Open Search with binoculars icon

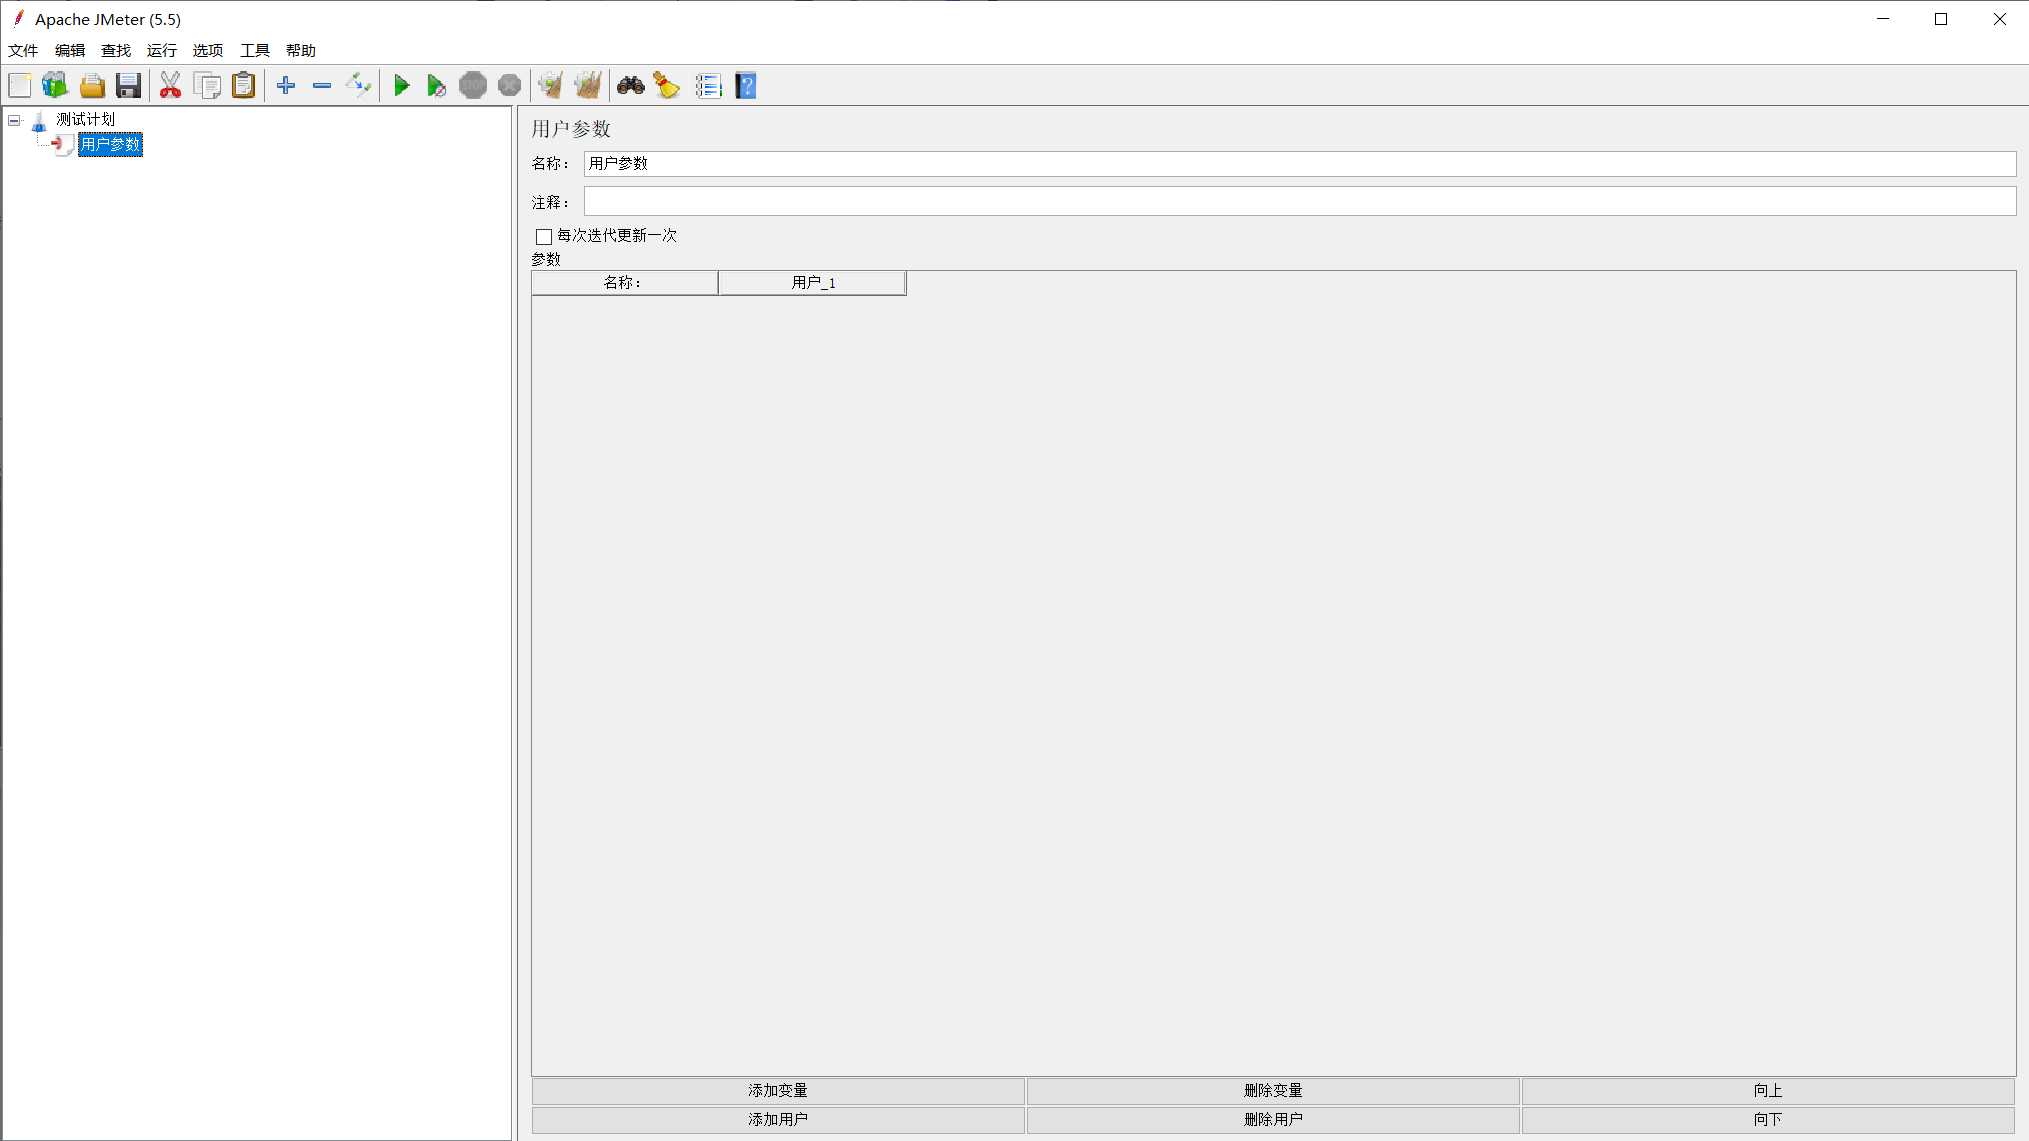point(631,86)
